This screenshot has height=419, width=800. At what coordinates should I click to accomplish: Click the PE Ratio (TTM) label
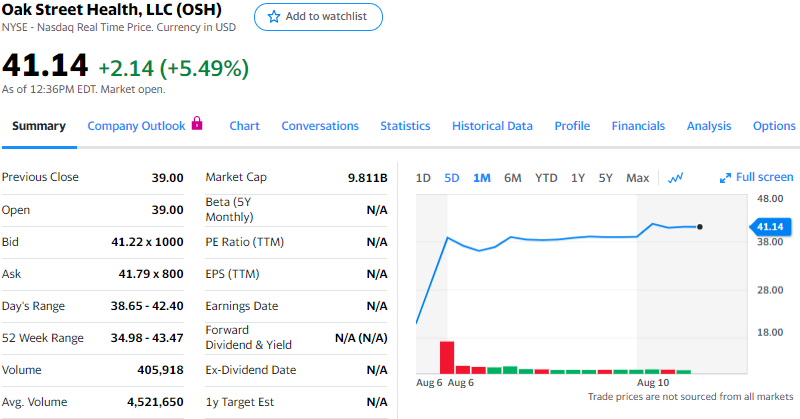tap(245, 242)
